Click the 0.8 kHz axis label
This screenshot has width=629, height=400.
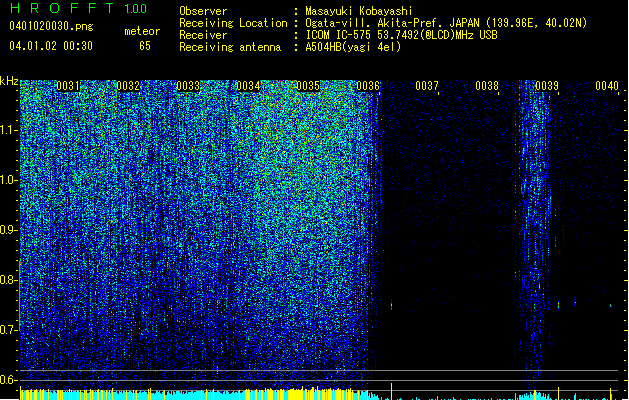coord(9,280)
